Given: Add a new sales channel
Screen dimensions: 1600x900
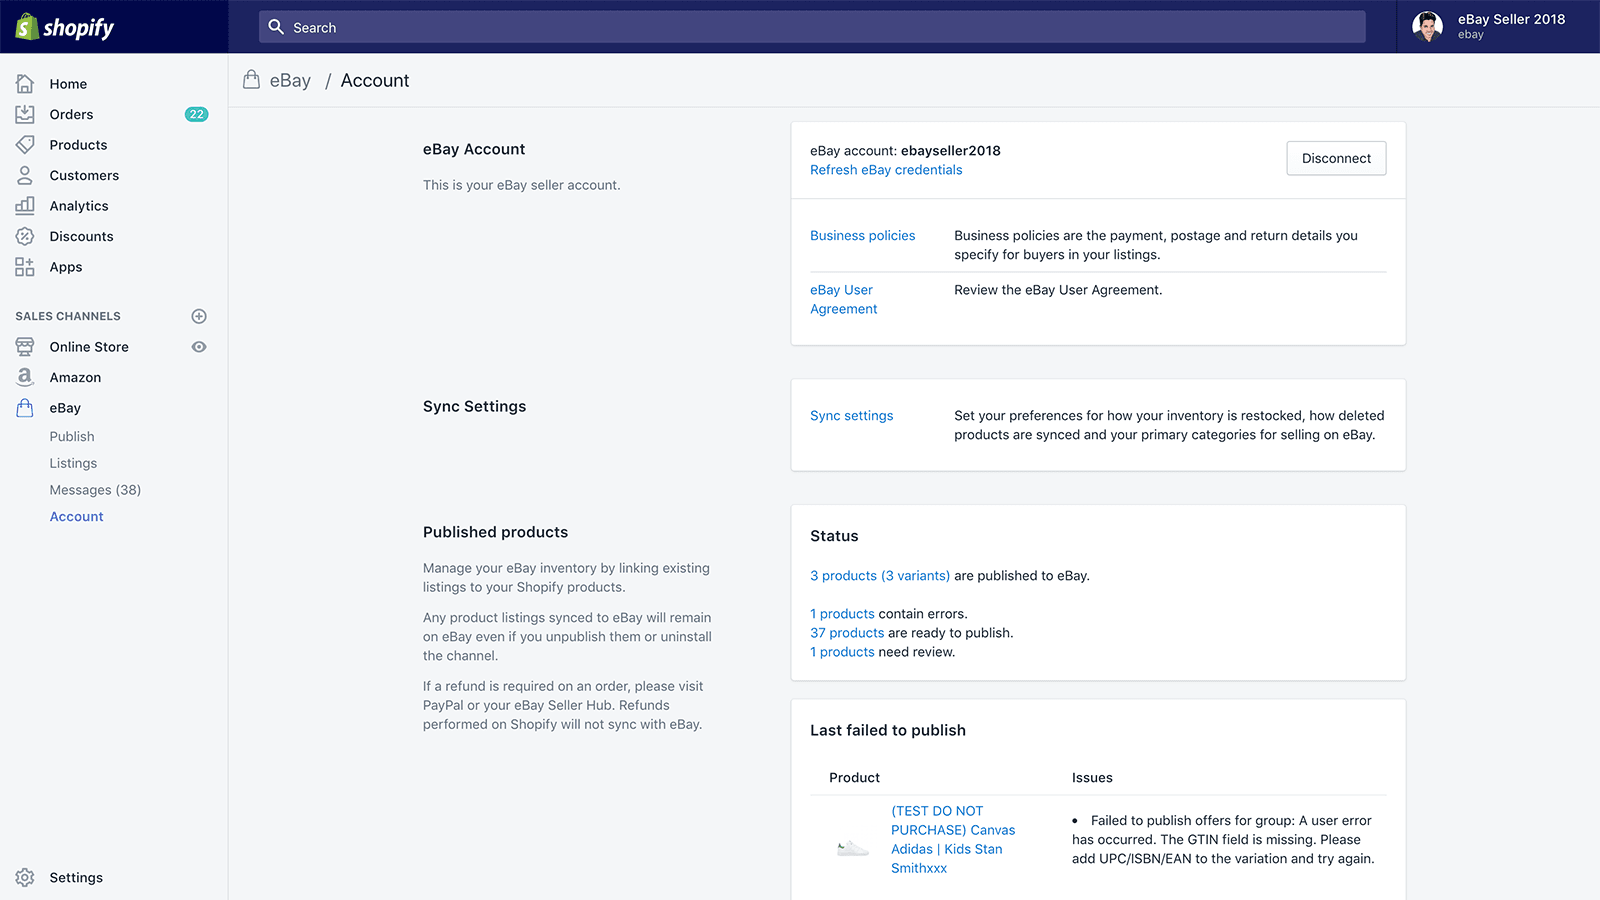Looking at the screenshot, I should coord(199,316).
